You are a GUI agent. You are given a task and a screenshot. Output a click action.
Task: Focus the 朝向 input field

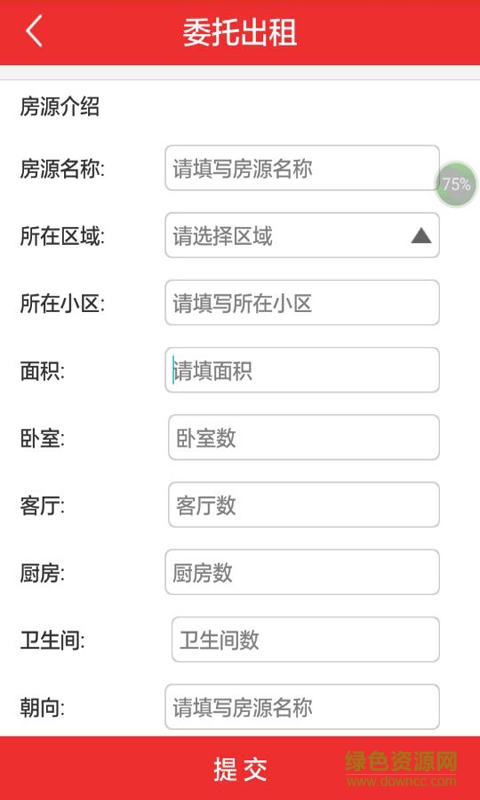click(302, 707)
